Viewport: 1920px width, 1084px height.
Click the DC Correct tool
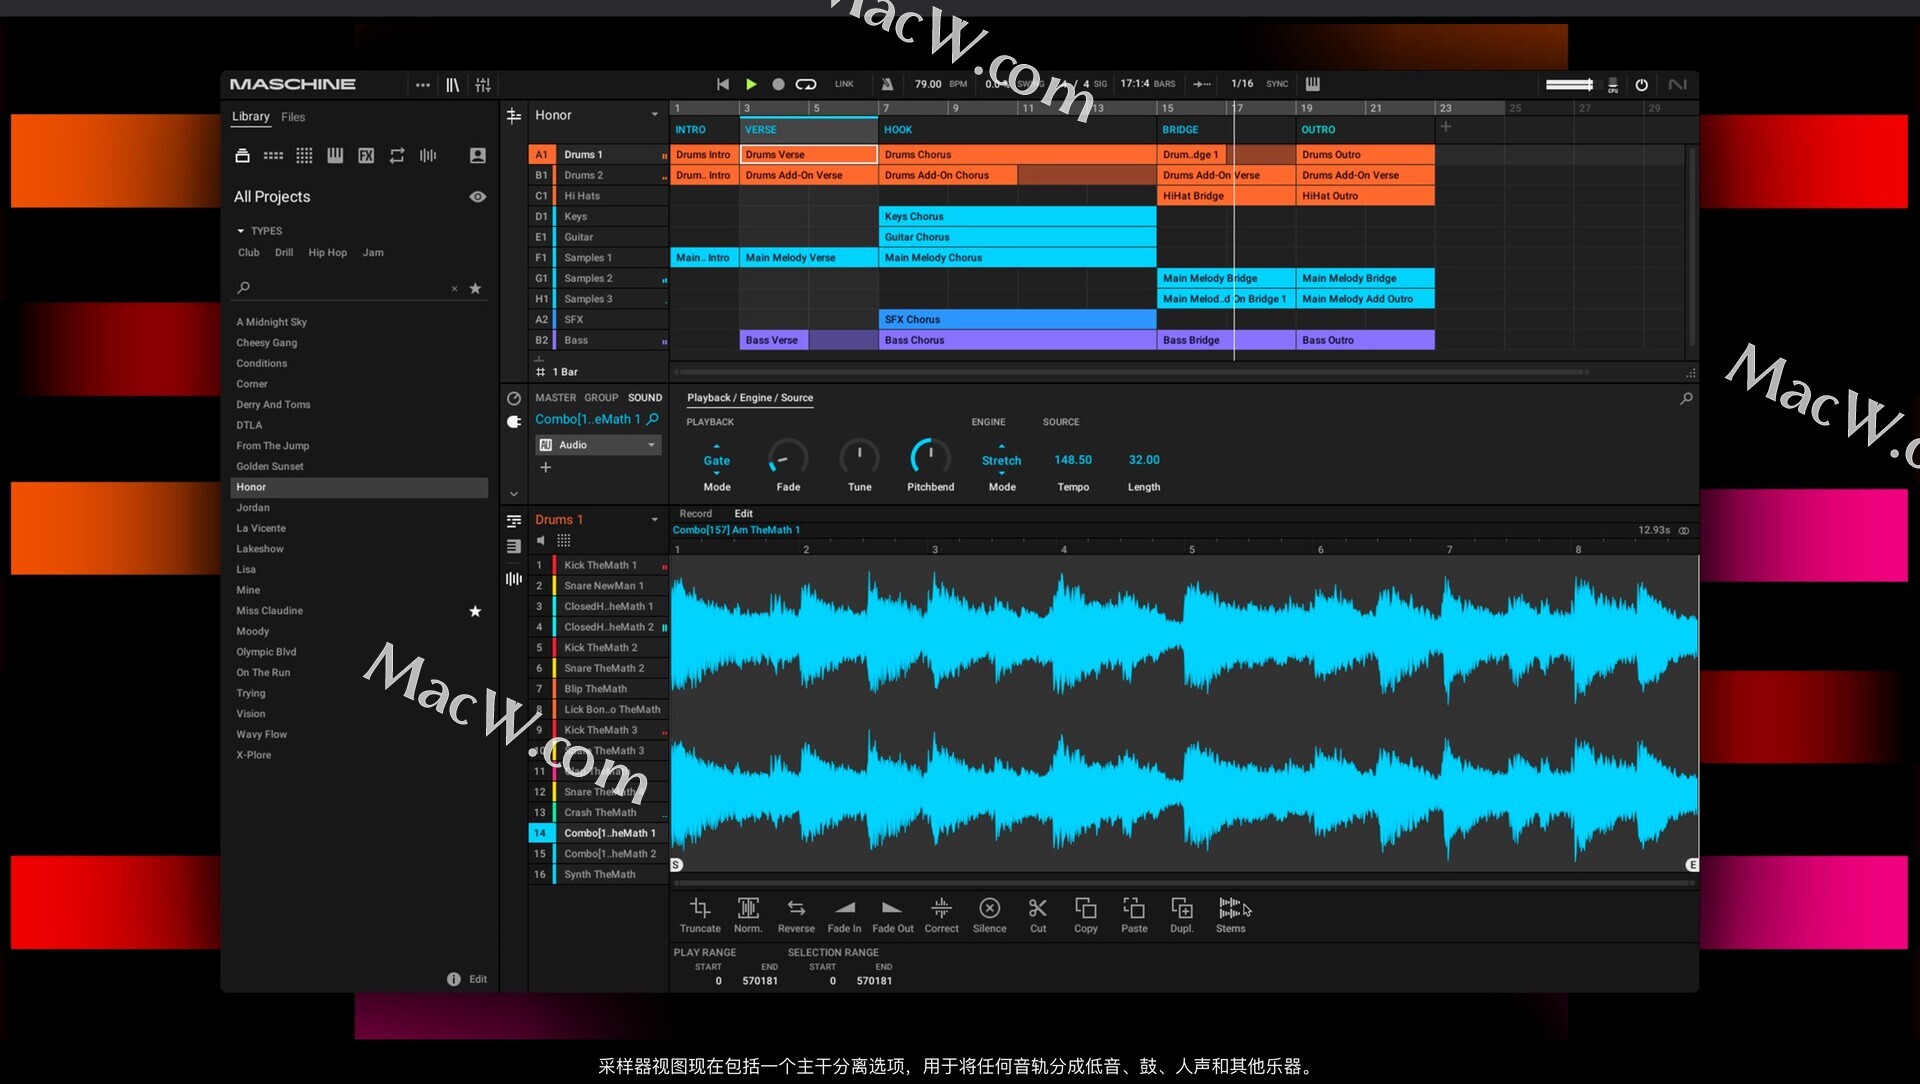(941, 914)
